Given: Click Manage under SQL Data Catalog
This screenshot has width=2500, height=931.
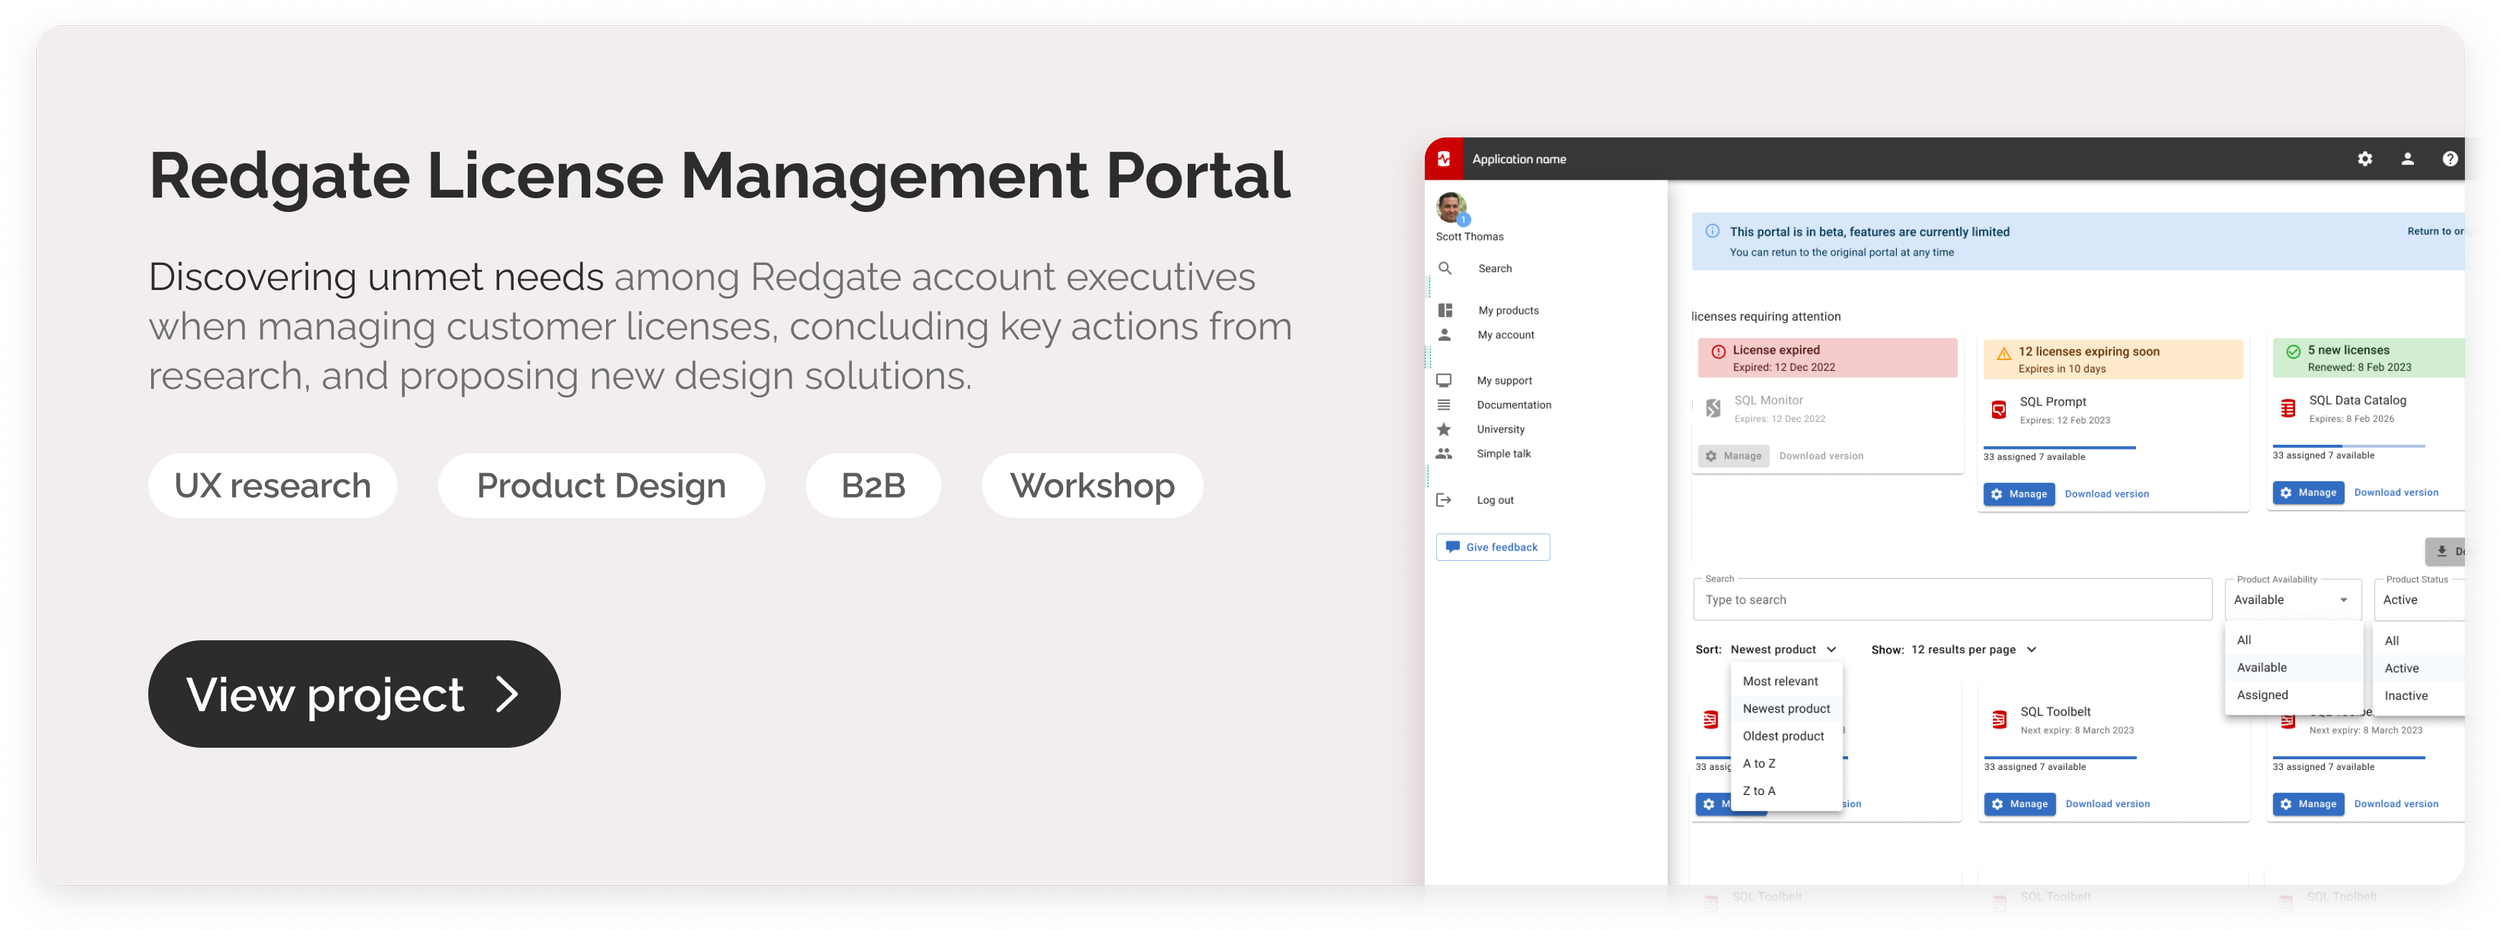Looking at the screenshot, I should pos(2308,493).
